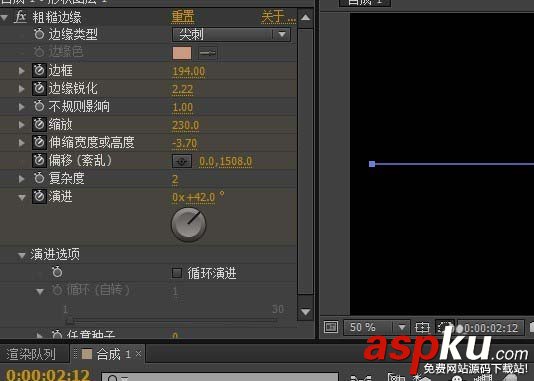Click the always preview view icon

tap(331, 328)
